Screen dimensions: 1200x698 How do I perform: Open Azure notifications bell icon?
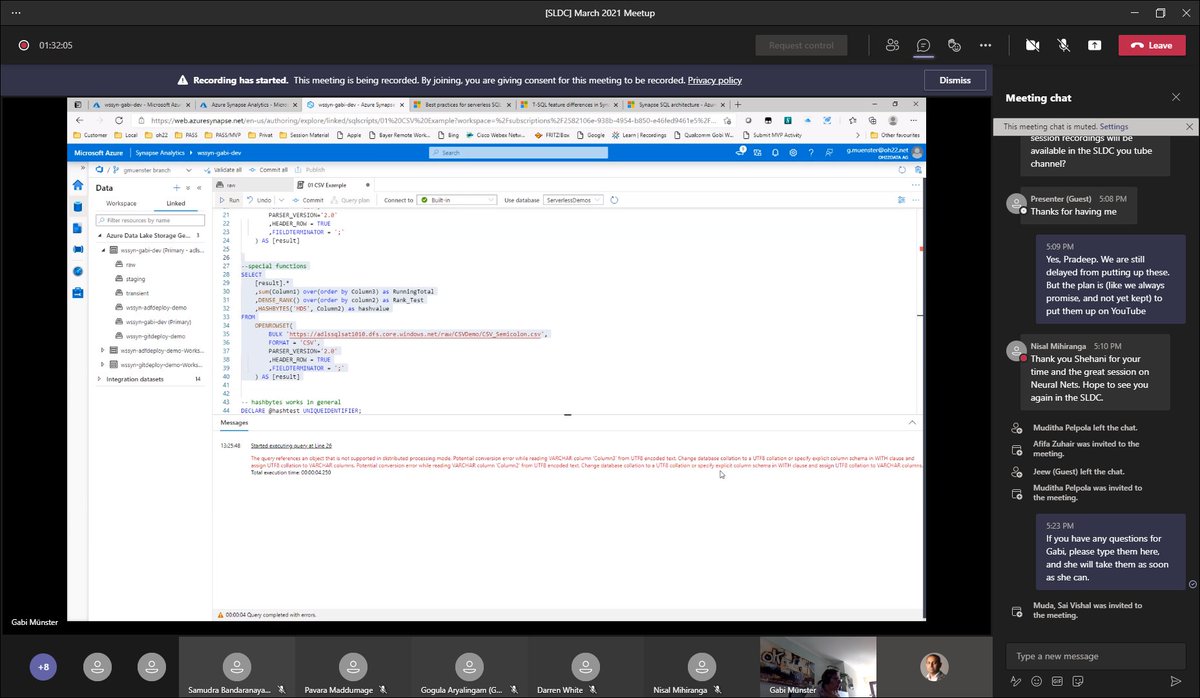[x=775, y=152]
